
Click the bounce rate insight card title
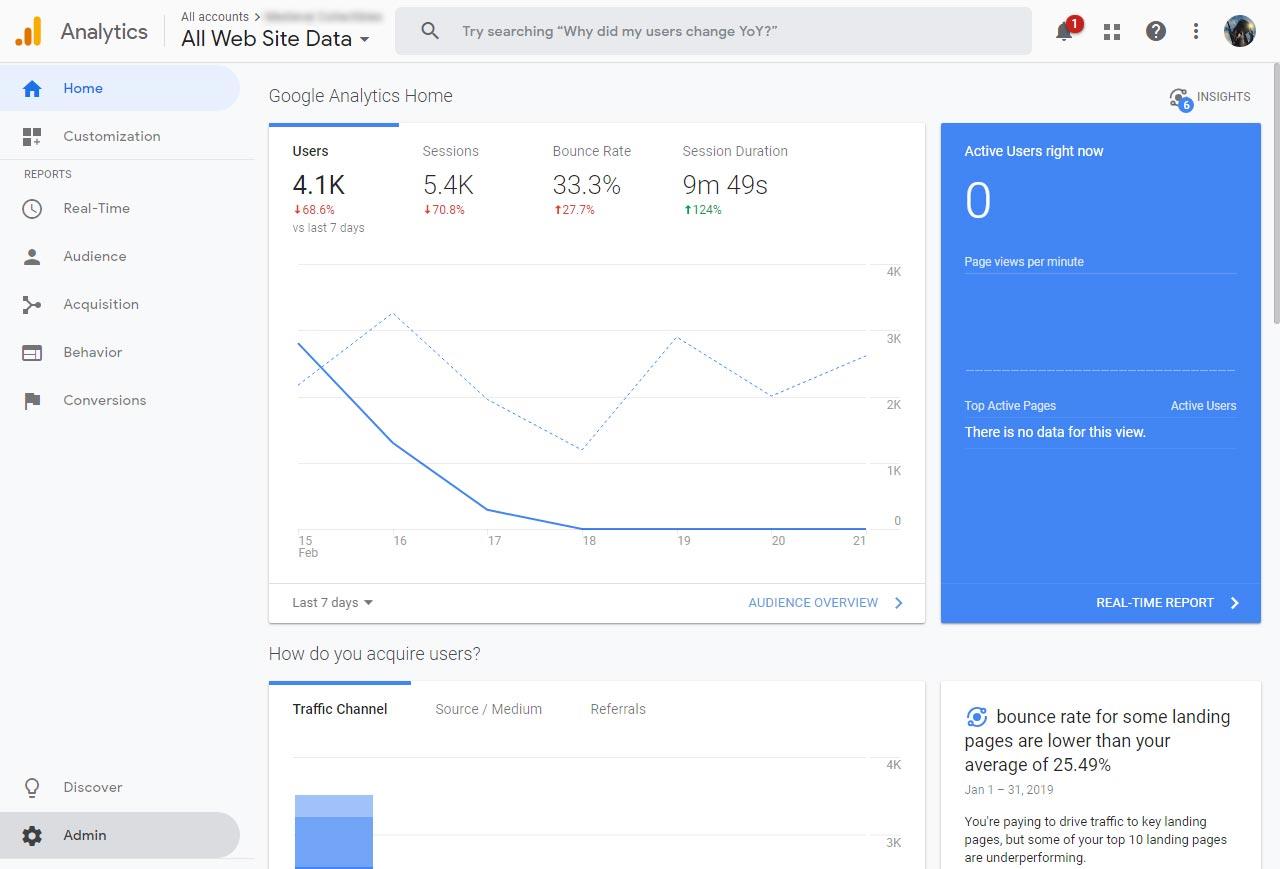1098,741
